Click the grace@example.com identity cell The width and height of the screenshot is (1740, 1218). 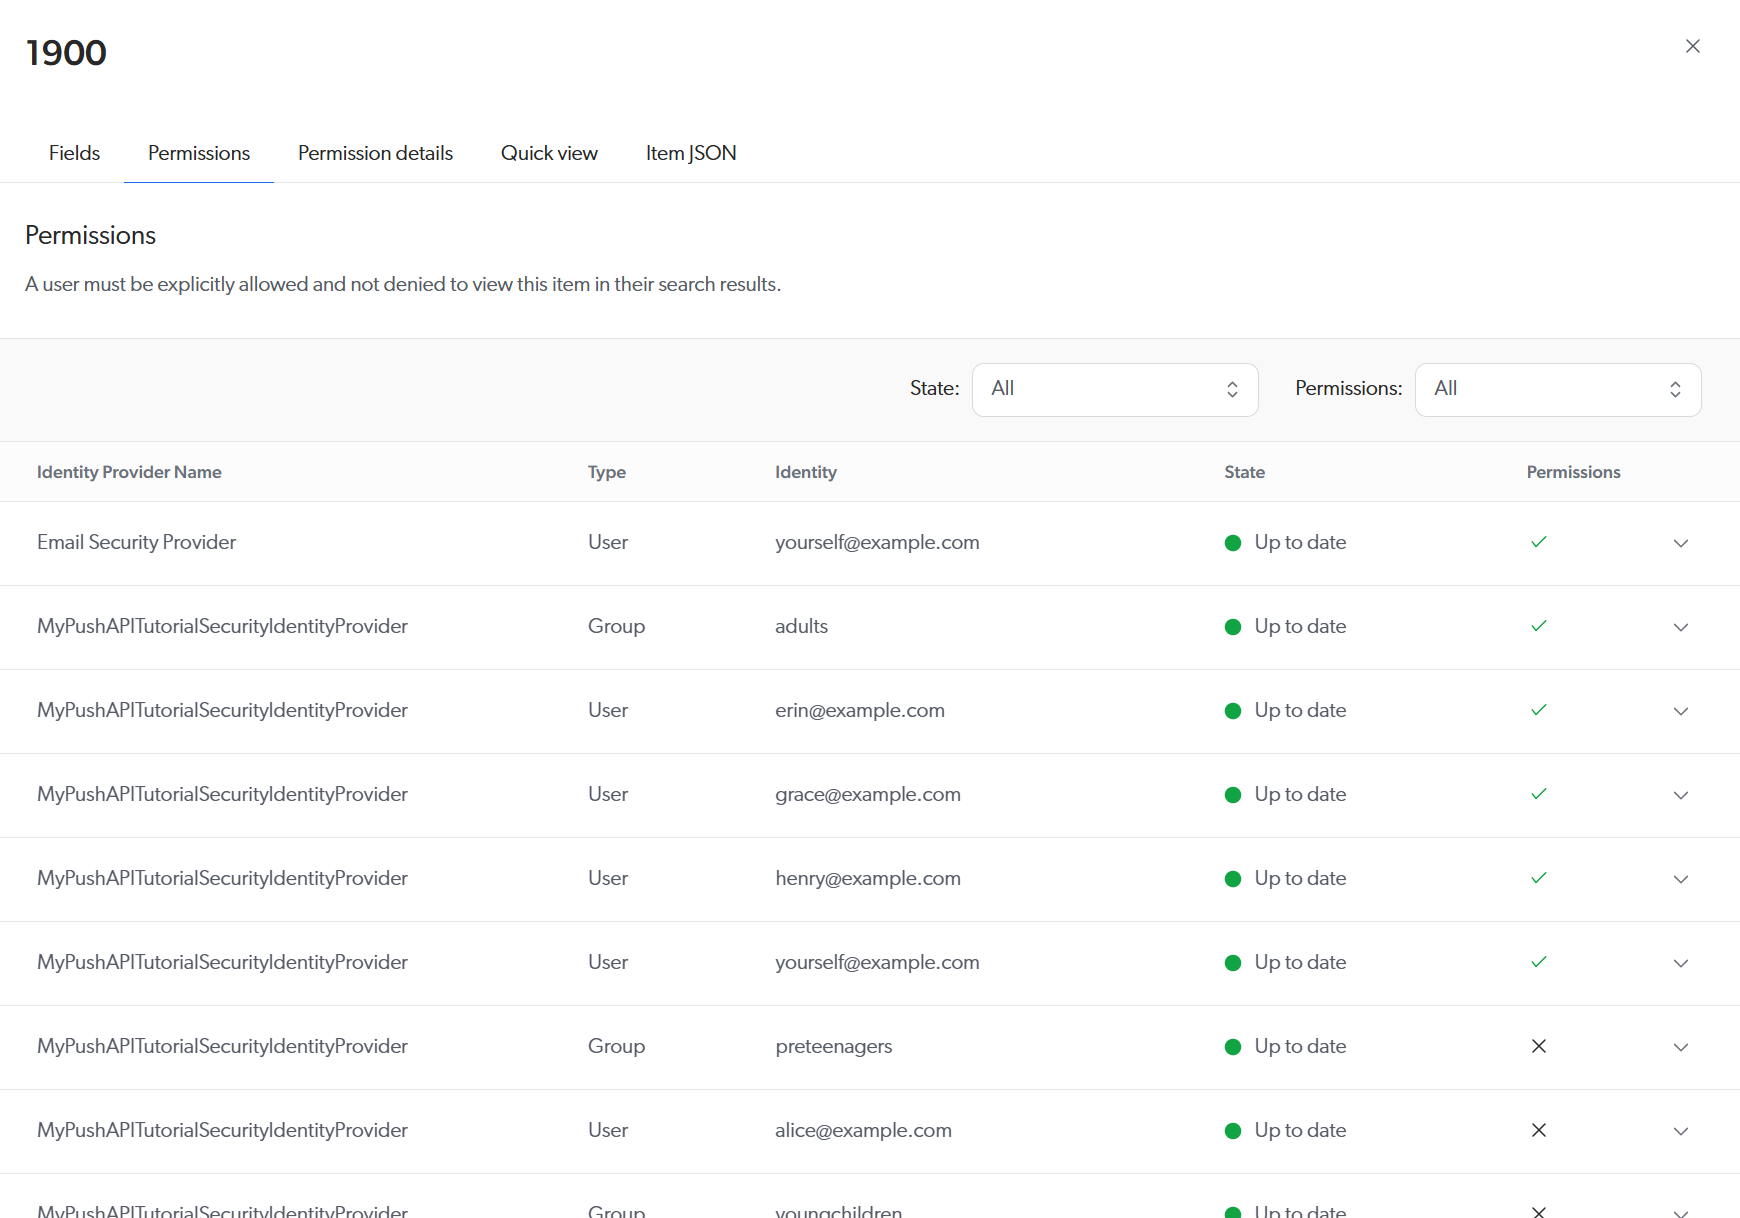tap(868, 794)
